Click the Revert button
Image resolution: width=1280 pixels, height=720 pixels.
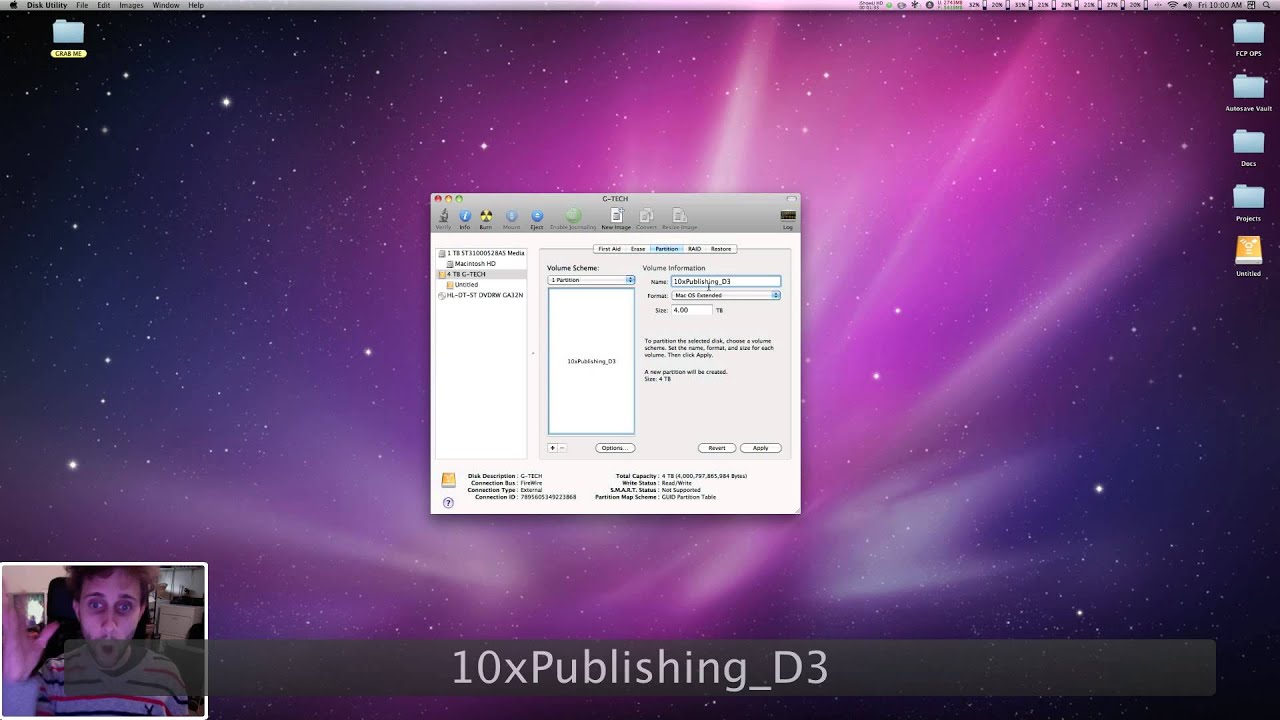pos(717,448)
